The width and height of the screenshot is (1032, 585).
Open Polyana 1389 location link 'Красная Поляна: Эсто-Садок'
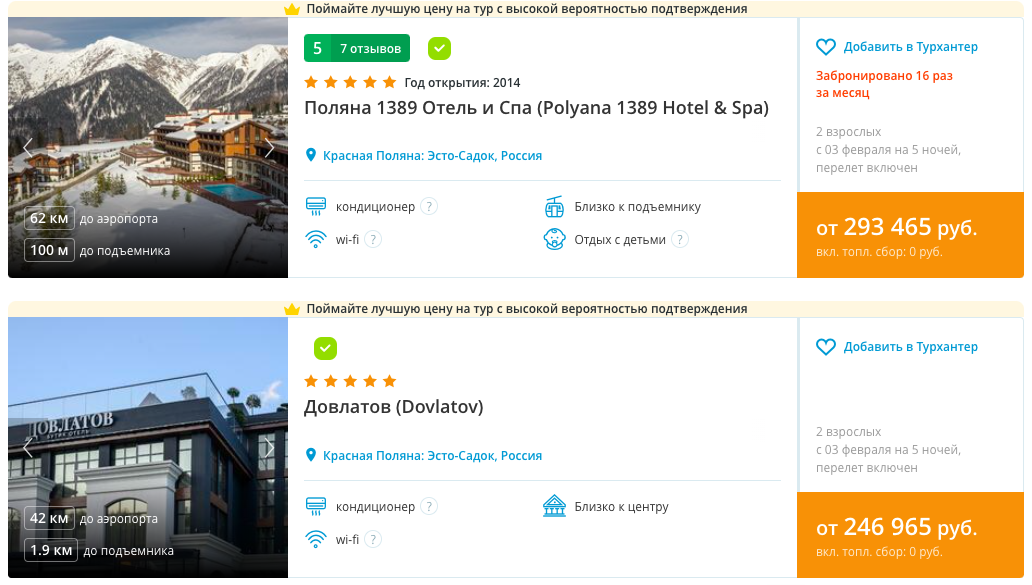tap(432, 155)
